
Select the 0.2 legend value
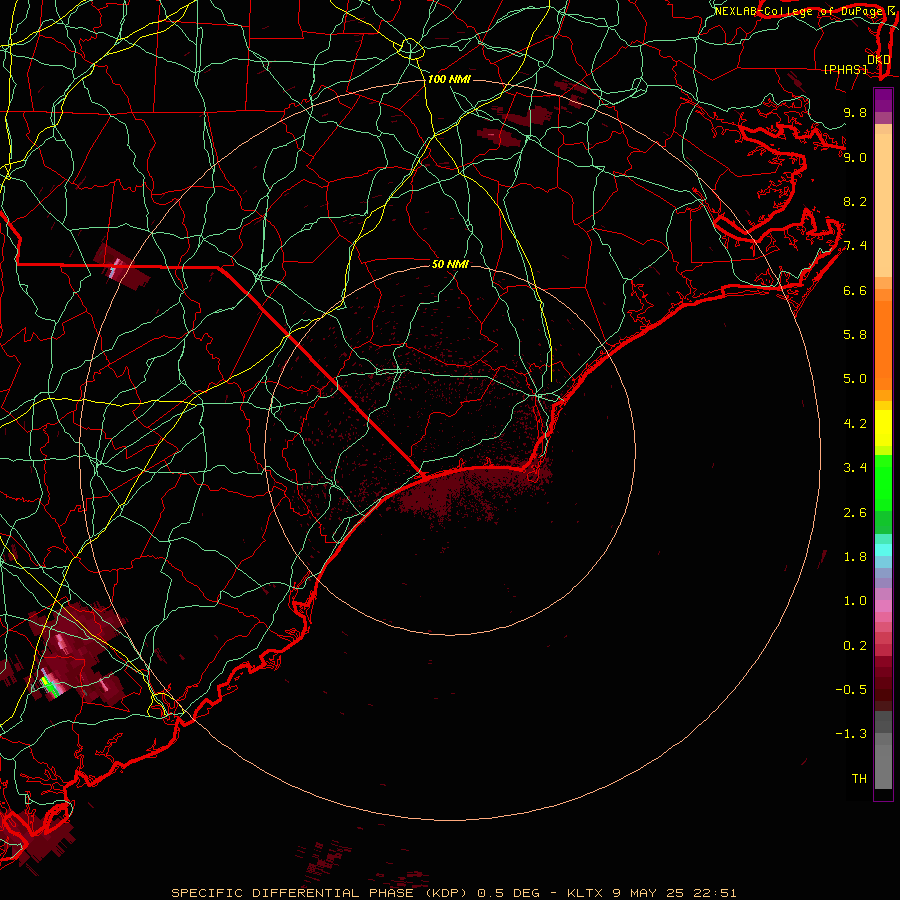pyautogui.click(x=855, y=646)
